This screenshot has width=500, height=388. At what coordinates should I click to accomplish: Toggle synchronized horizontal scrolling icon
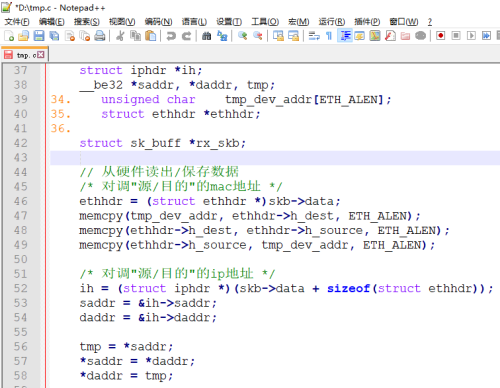293,36
